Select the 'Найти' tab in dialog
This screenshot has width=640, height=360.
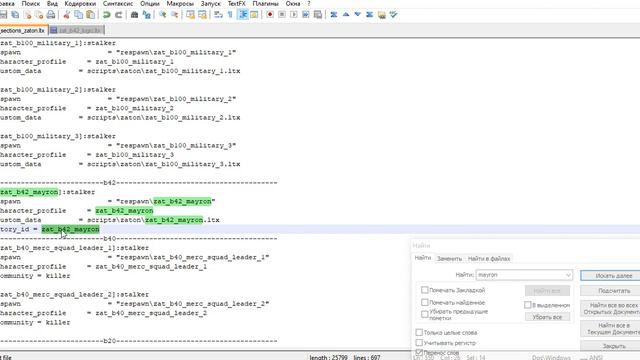422,258
